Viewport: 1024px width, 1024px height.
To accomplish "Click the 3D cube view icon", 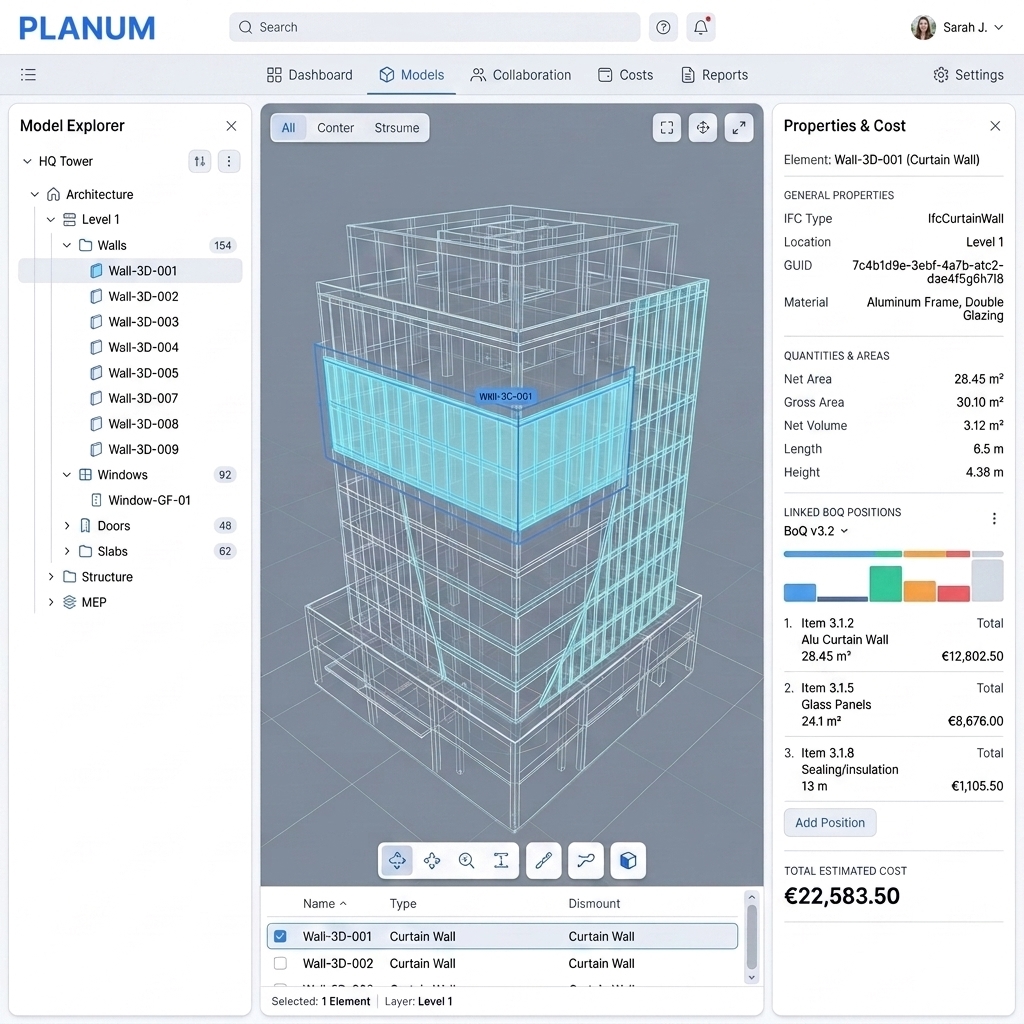I will pos(628,861).
